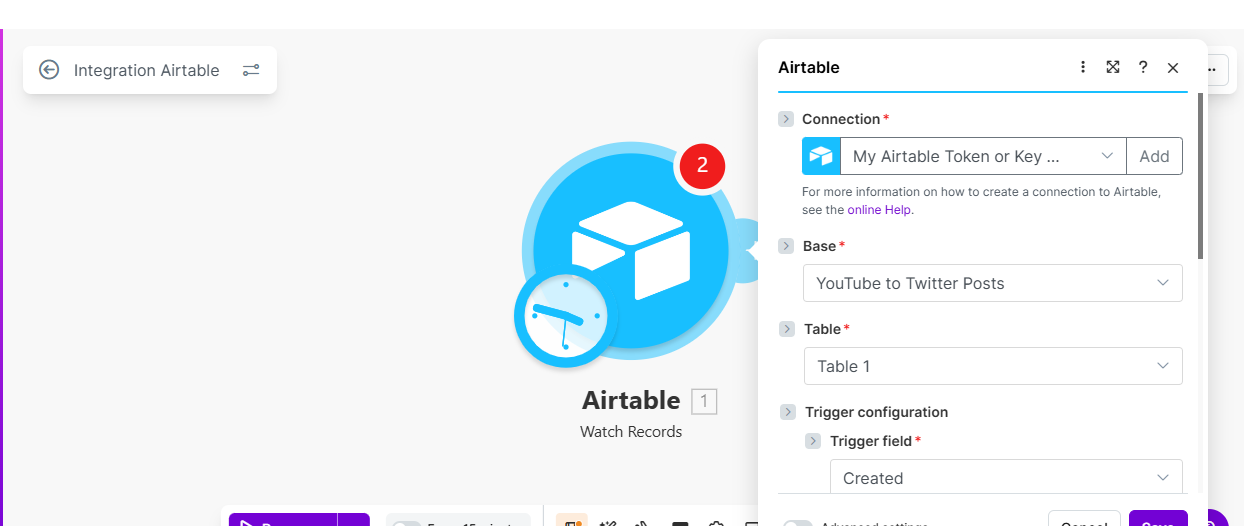Click the Integration Airtable scenario name

point(147,70)
